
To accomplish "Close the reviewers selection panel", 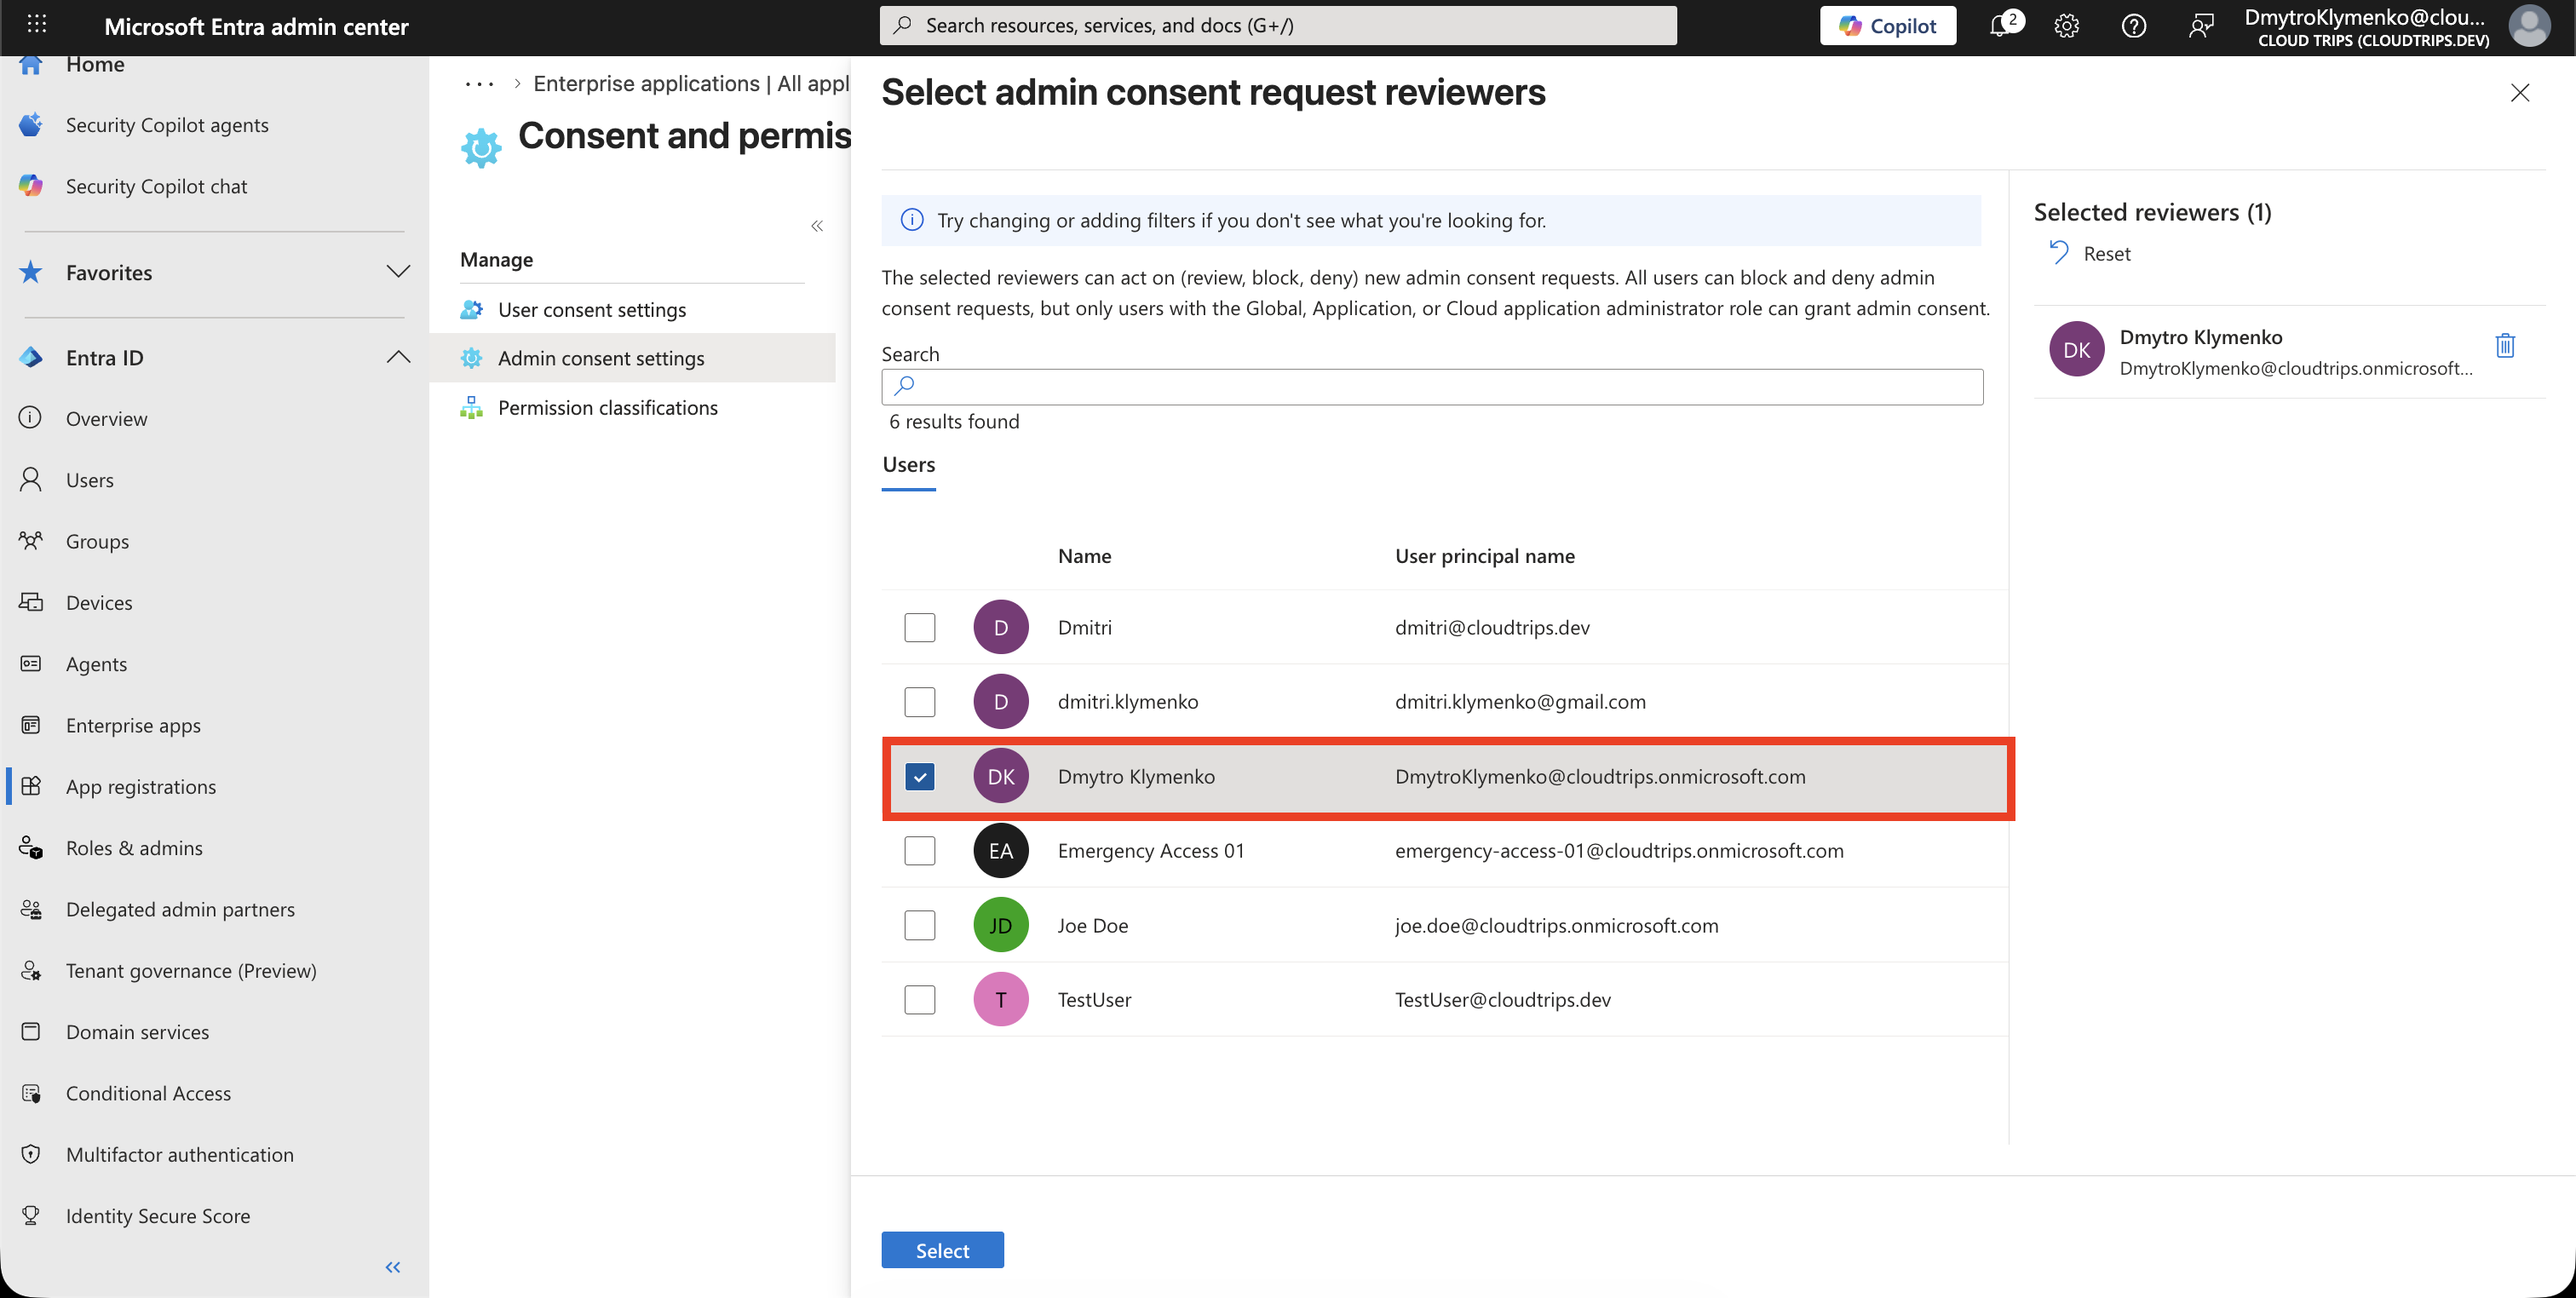I will click(x=2520, y=93).
